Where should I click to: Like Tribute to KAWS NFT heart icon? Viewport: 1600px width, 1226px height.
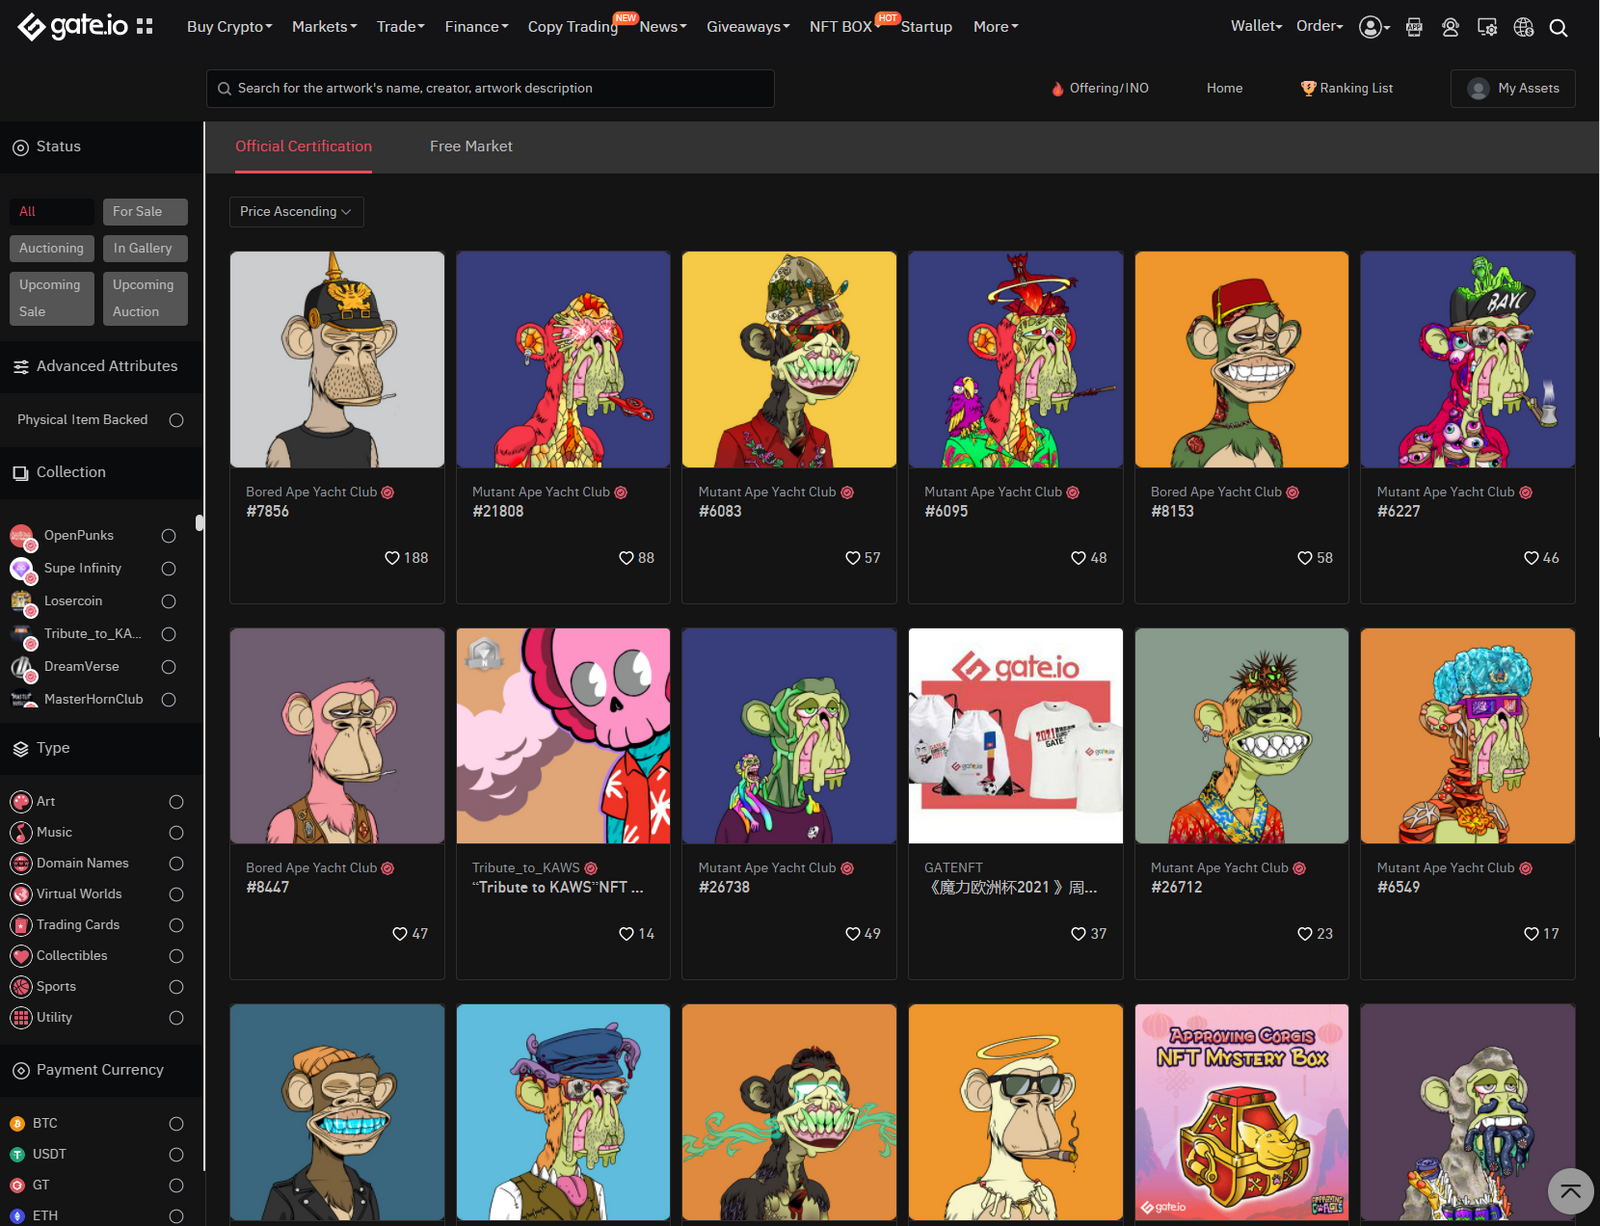626,934
